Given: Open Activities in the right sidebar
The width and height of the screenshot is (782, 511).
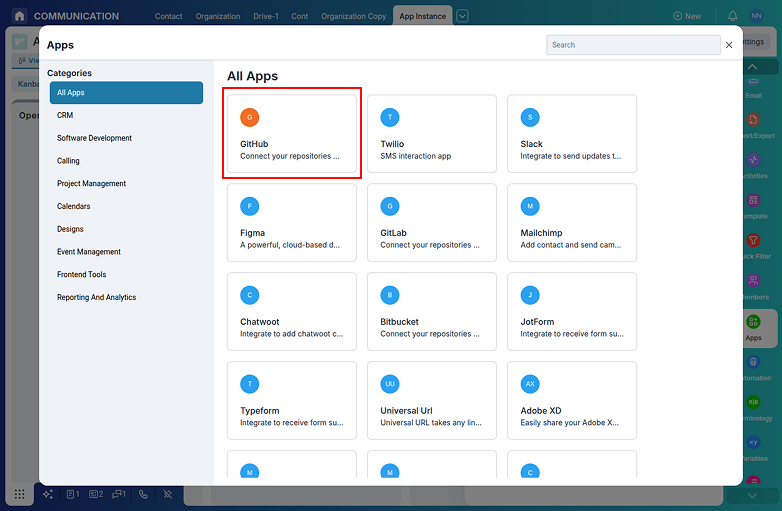Looking at the screenshot, I should tap(754, 166).
